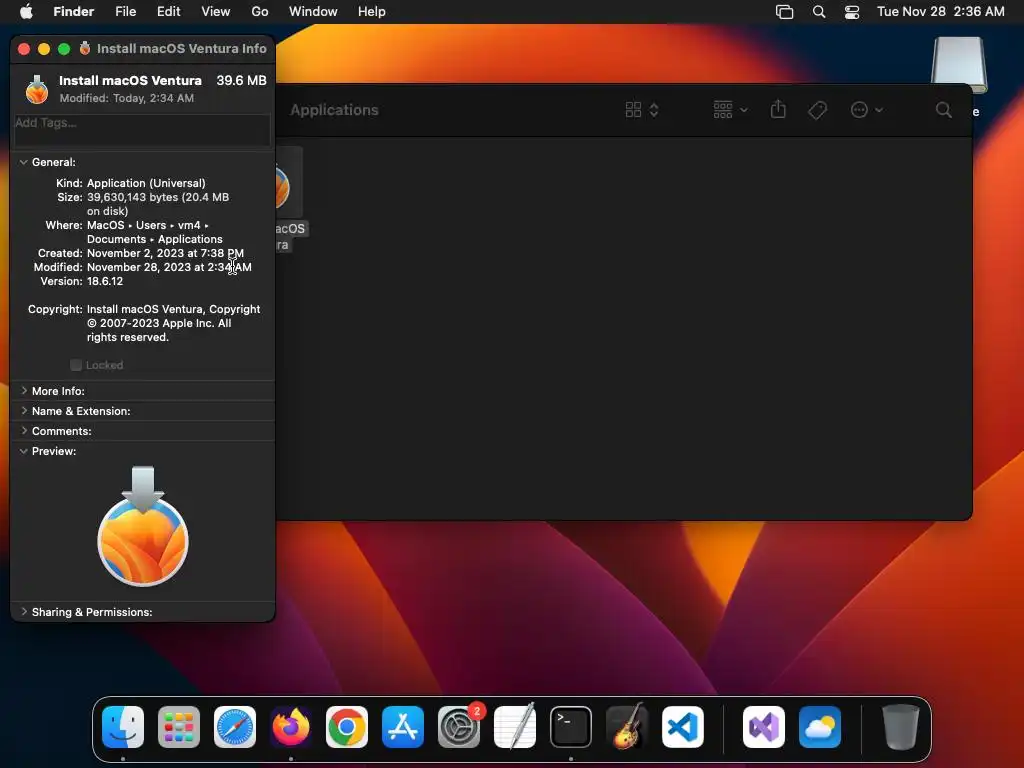The height and width of the screenshot is (768, 1024).
Task: Open Spotlight search in menu bar
Action: point(818,12)
